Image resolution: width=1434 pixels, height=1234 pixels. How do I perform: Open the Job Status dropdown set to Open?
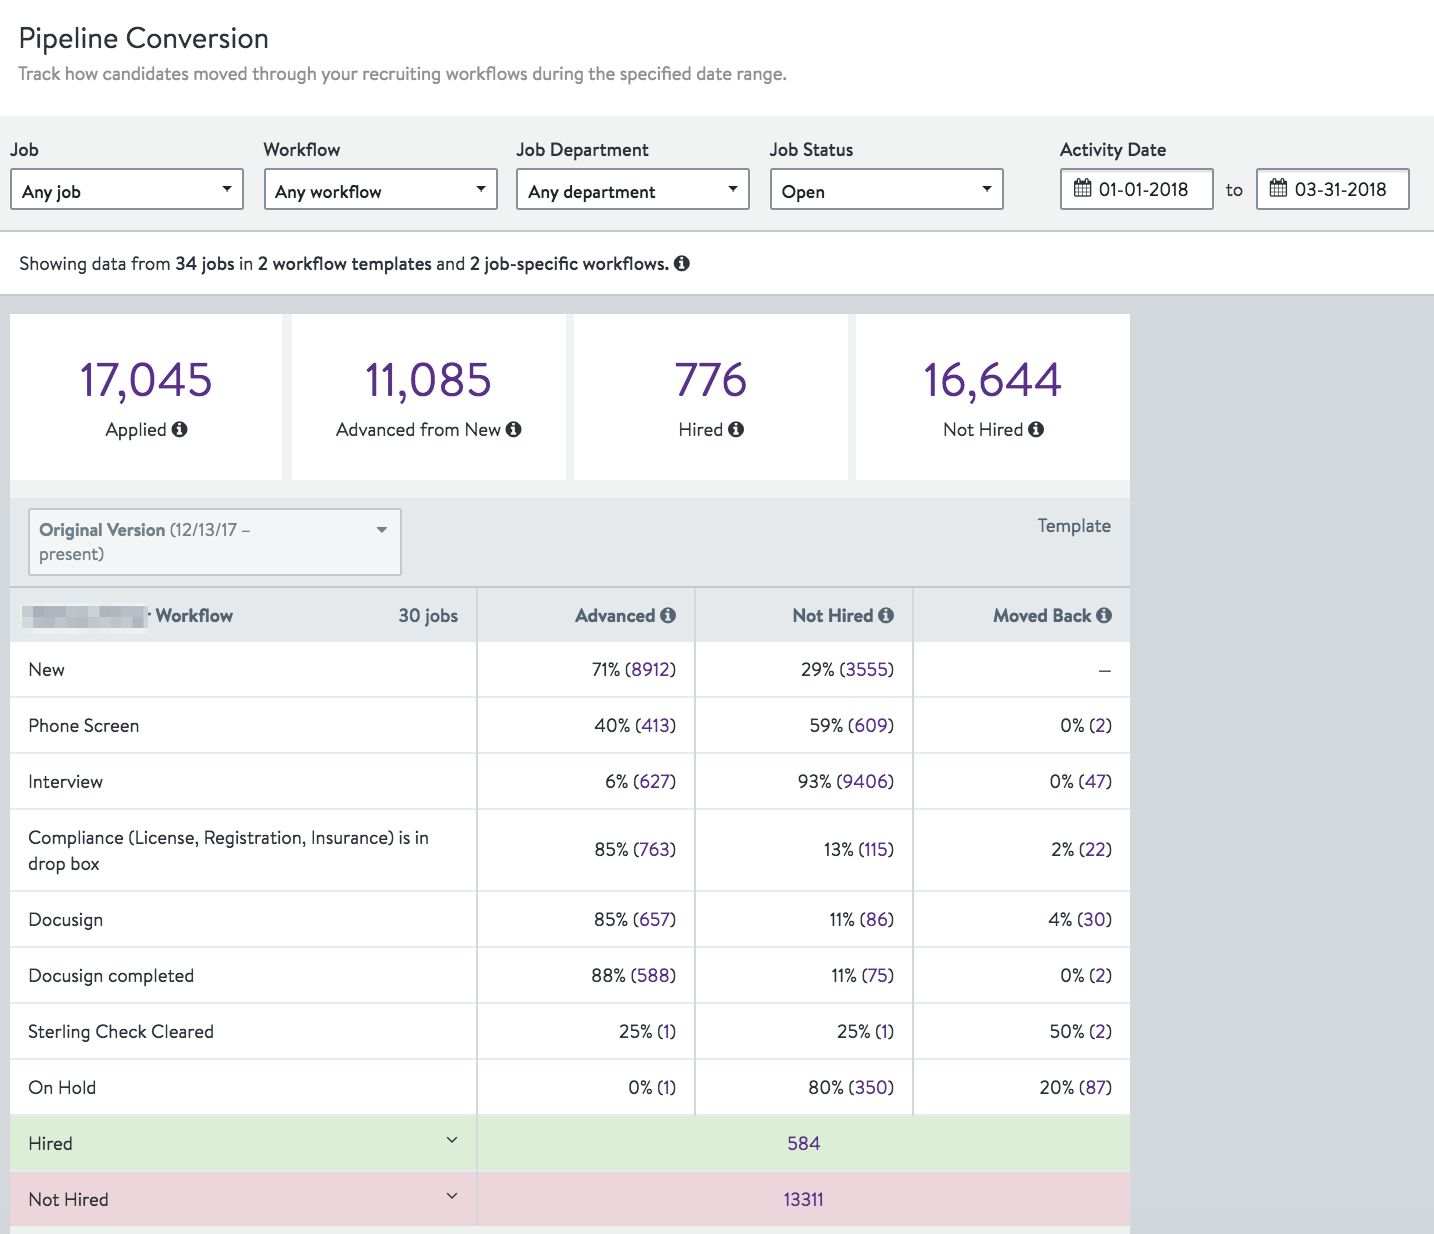pyautogui.click(x=887, y=189)
